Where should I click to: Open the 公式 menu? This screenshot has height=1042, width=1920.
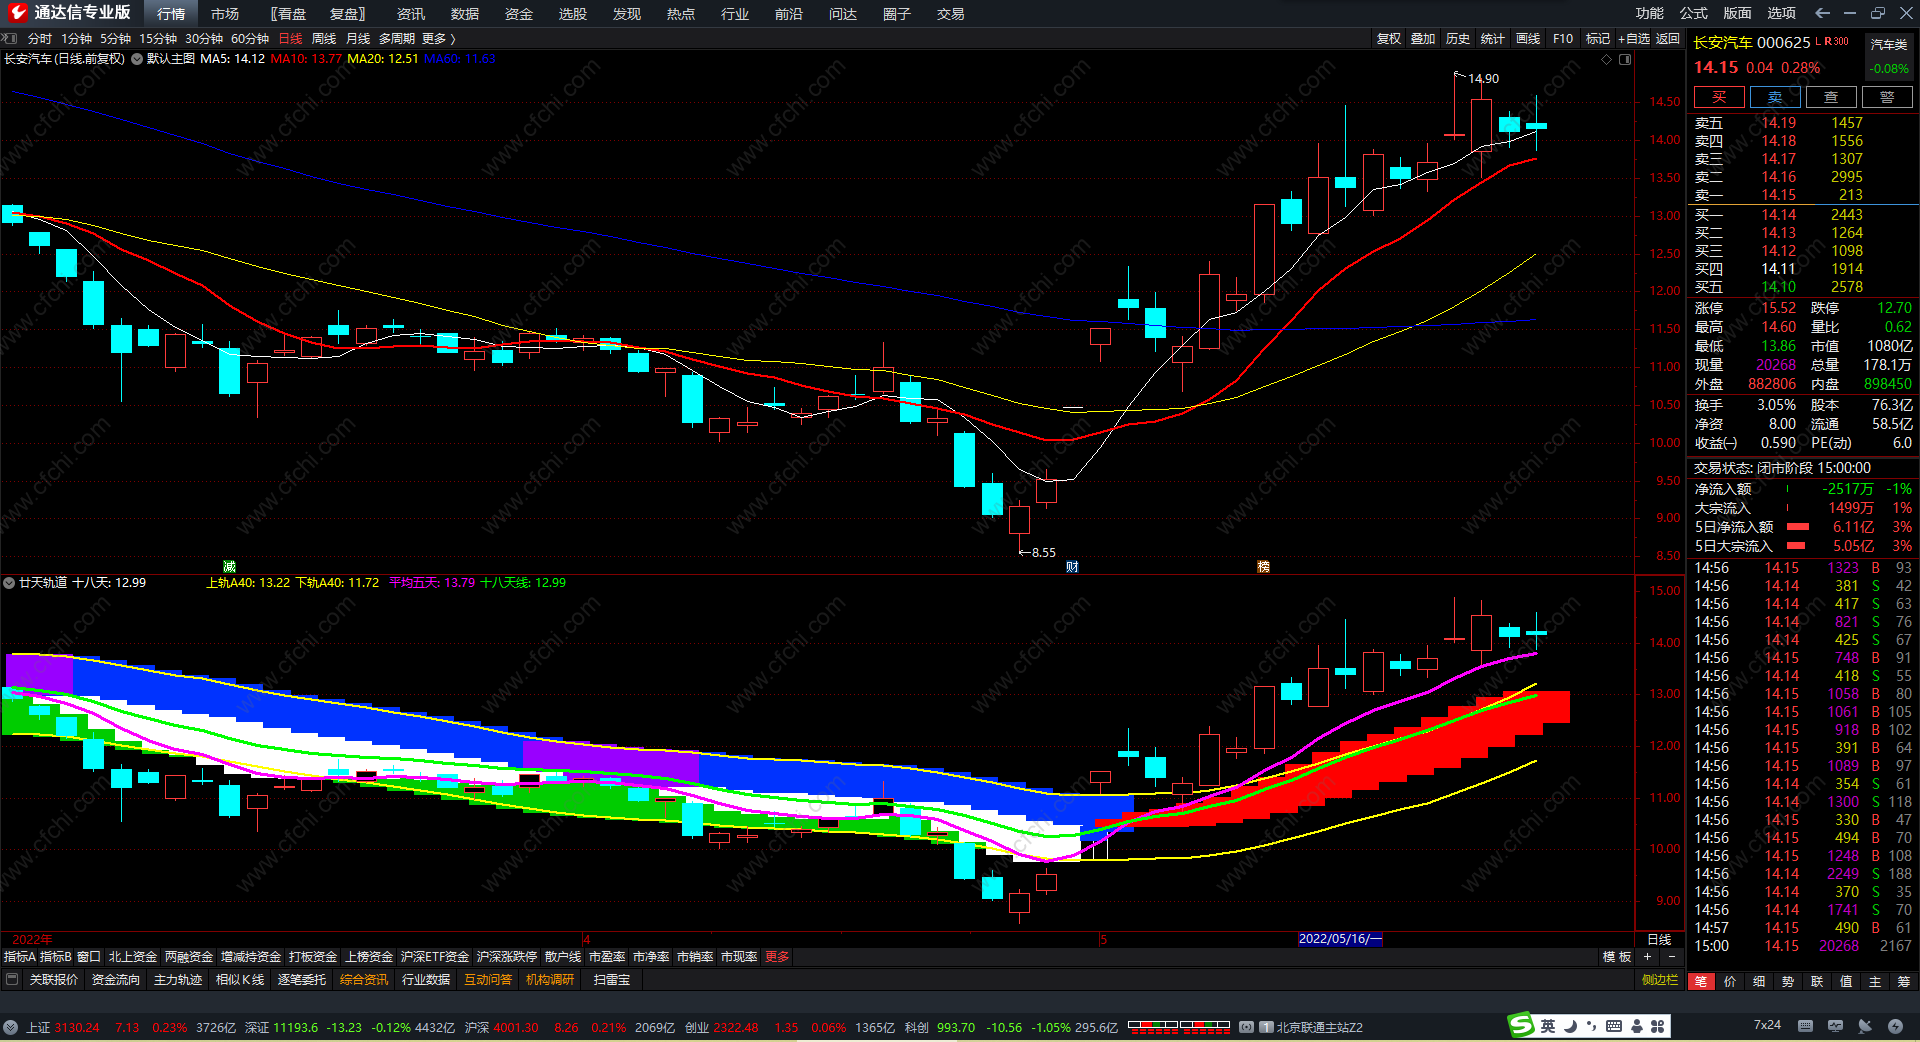pyautogui.click(x=1694, y=13)
